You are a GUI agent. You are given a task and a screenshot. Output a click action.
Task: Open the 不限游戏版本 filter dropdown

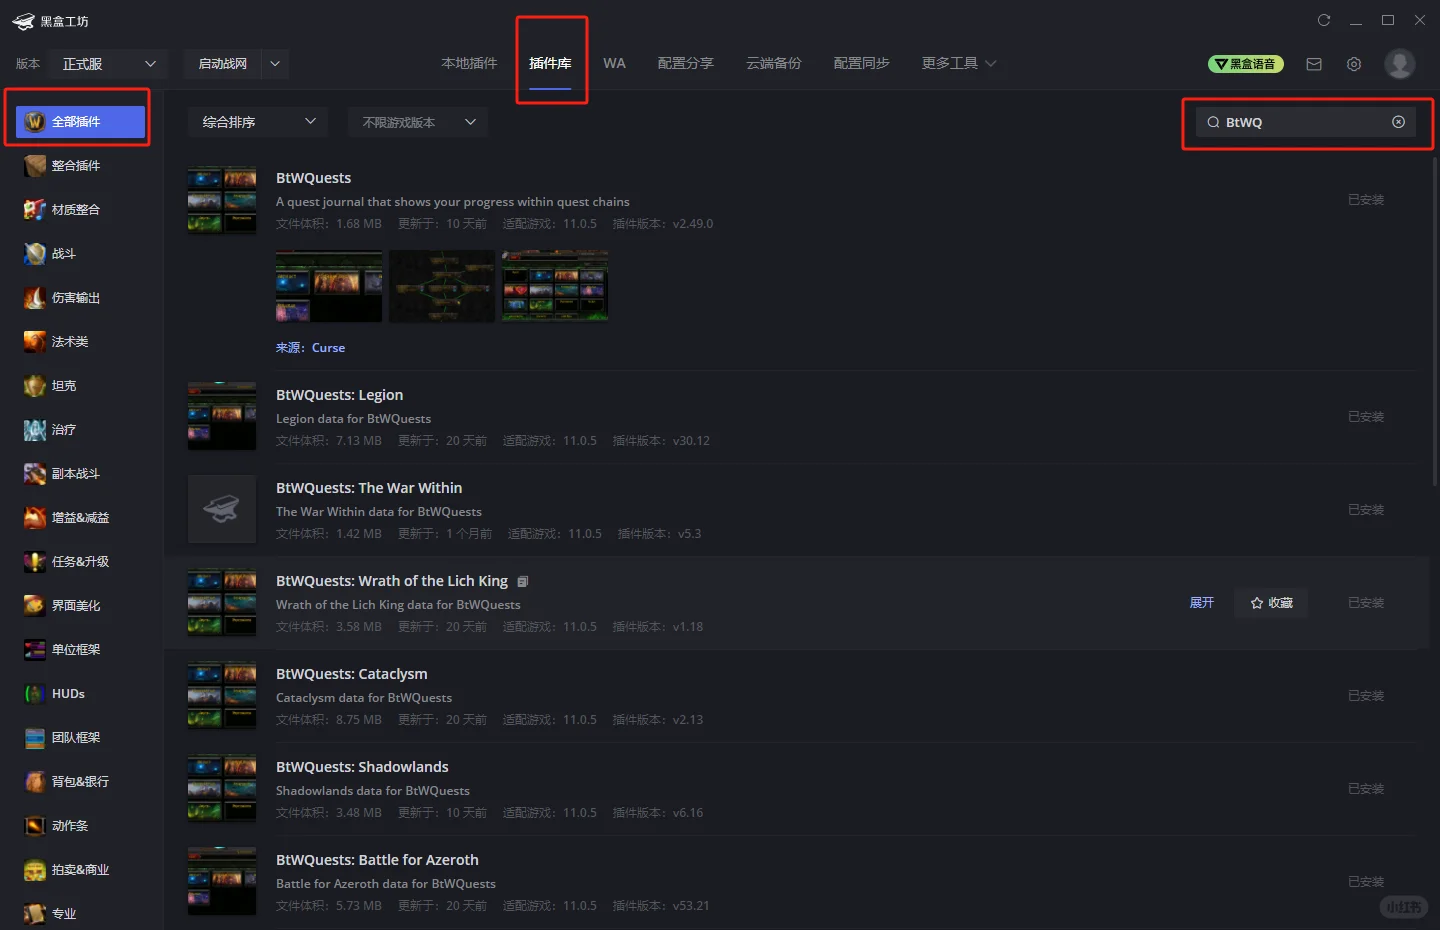(x=418, y=122)
